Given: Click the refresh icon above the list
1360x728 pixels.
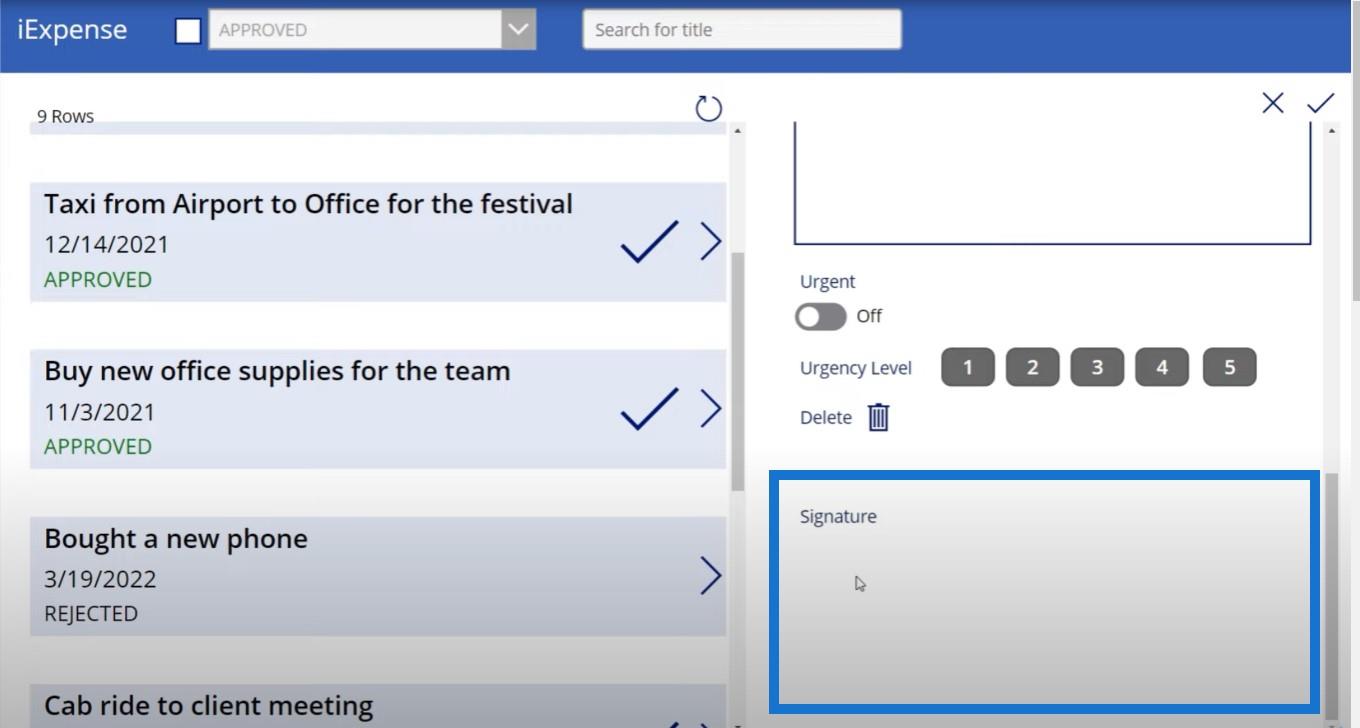Looking at the screenshot, I should click(x=708, y=108).
